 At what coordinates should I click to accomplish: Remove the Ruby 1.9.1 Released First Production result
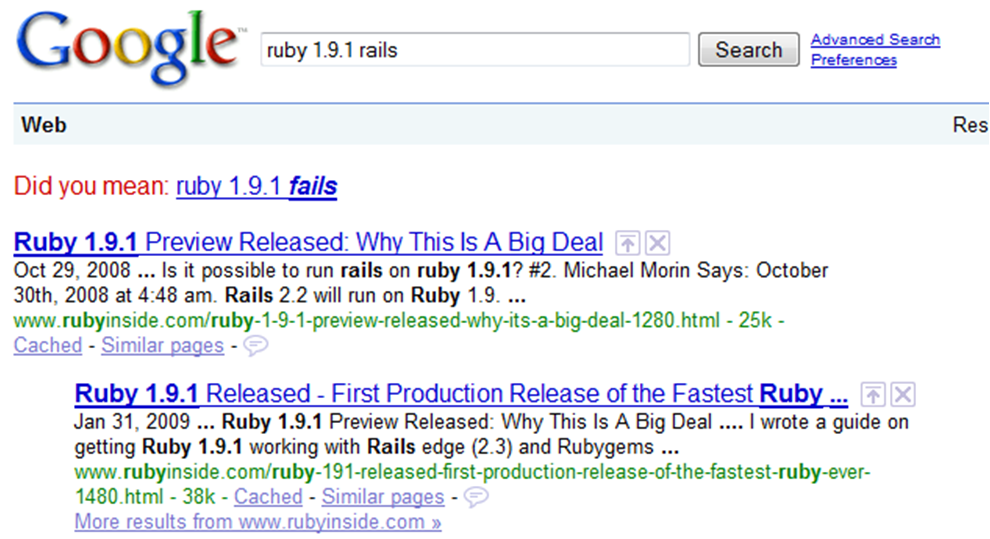(903, 395)
